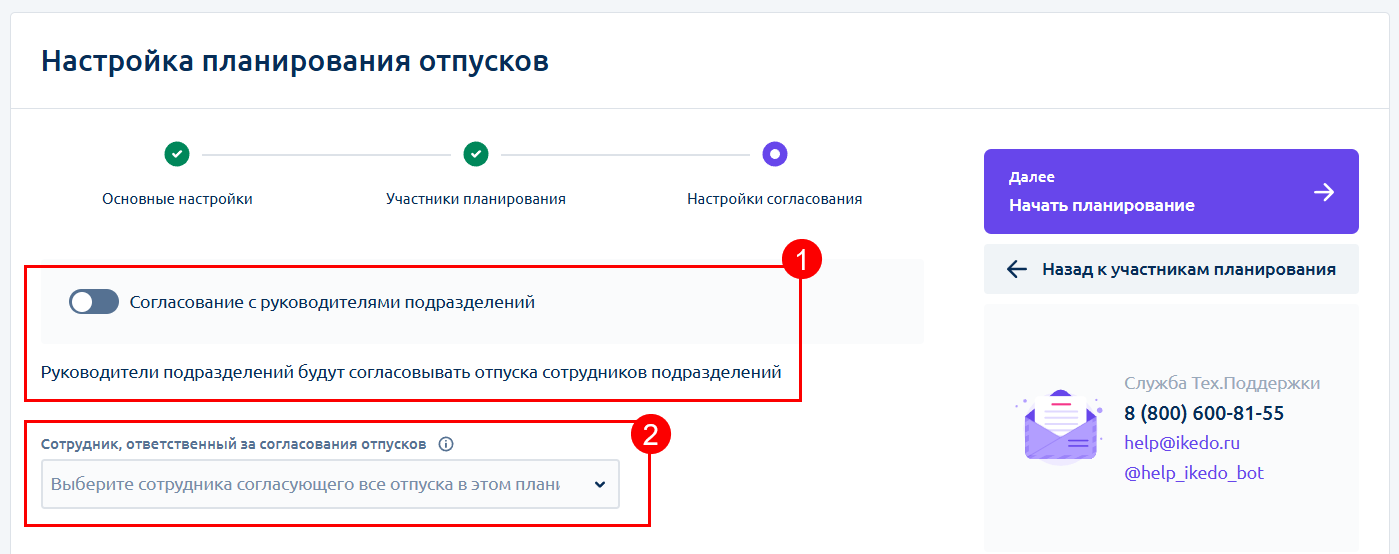Screen dimensions: 1399x554
Task: Click the Согласование с руководителями подразделений label
Action: (x=332, y=302)
